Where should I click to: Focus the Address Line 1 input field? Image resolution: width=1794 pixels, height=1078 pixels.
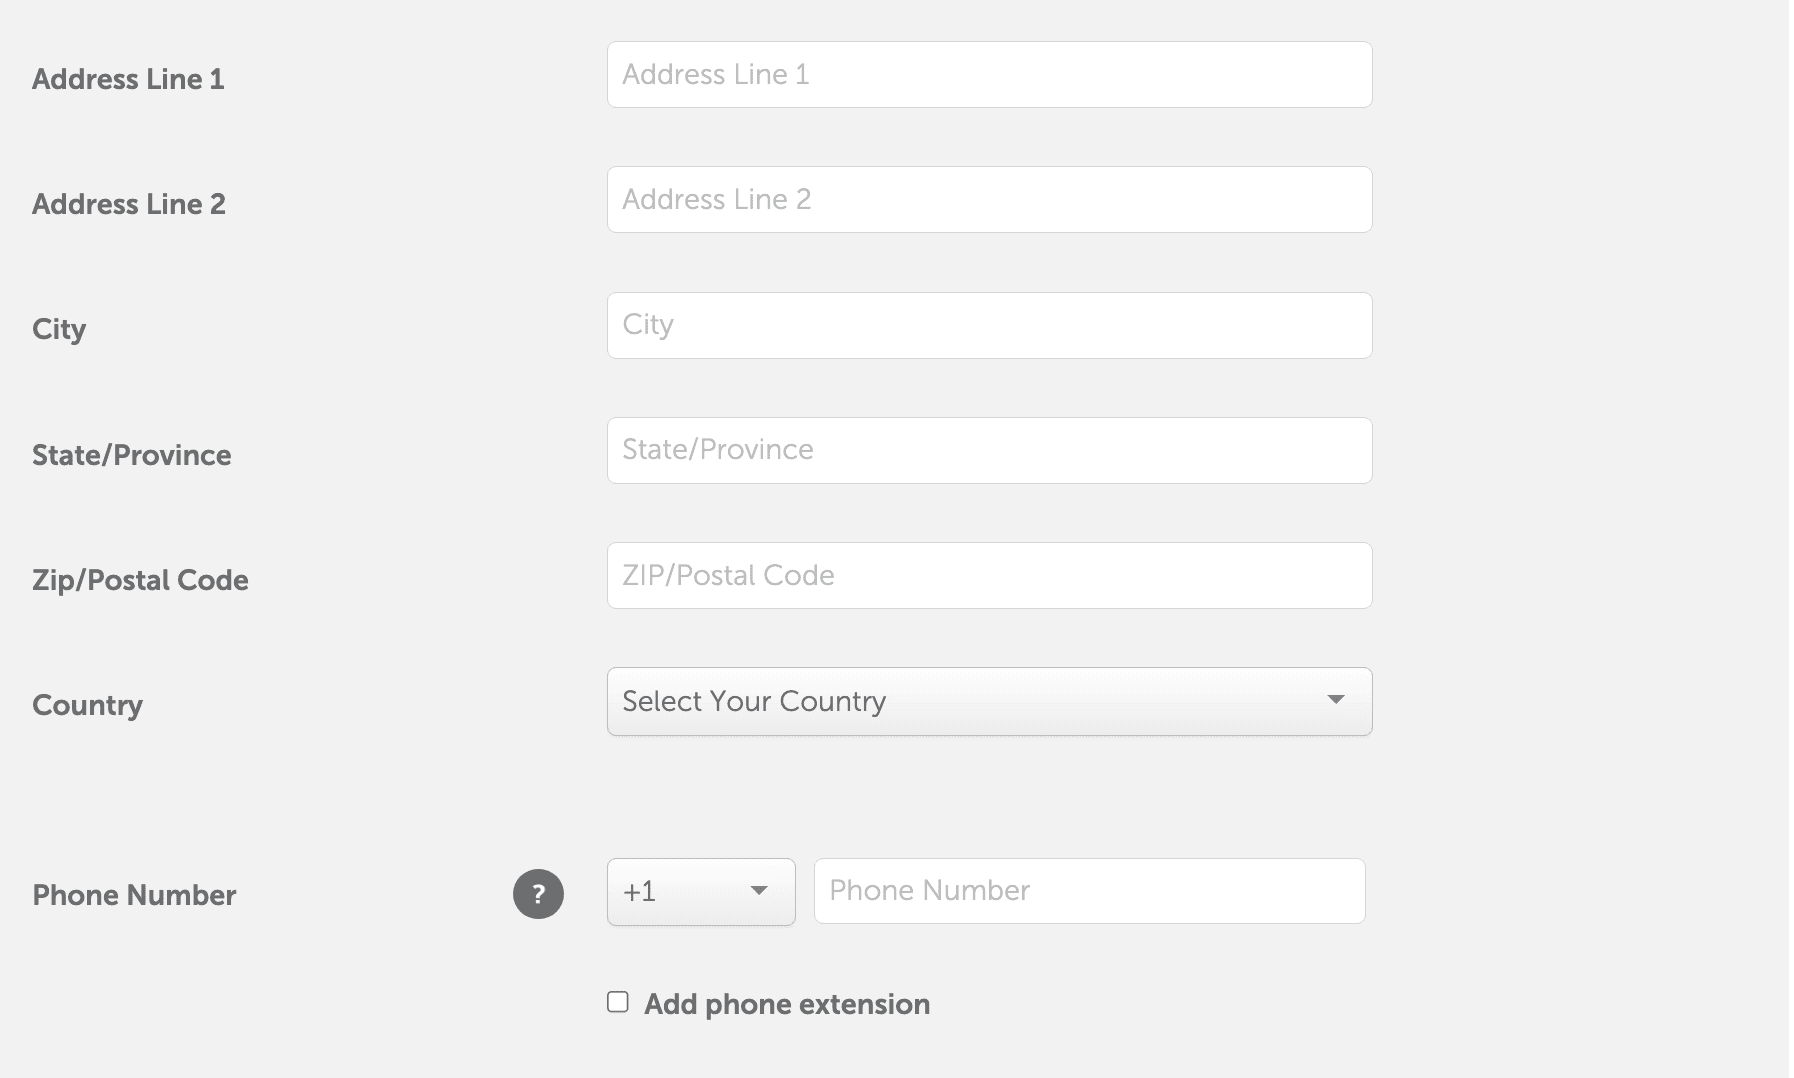point(988,75)
